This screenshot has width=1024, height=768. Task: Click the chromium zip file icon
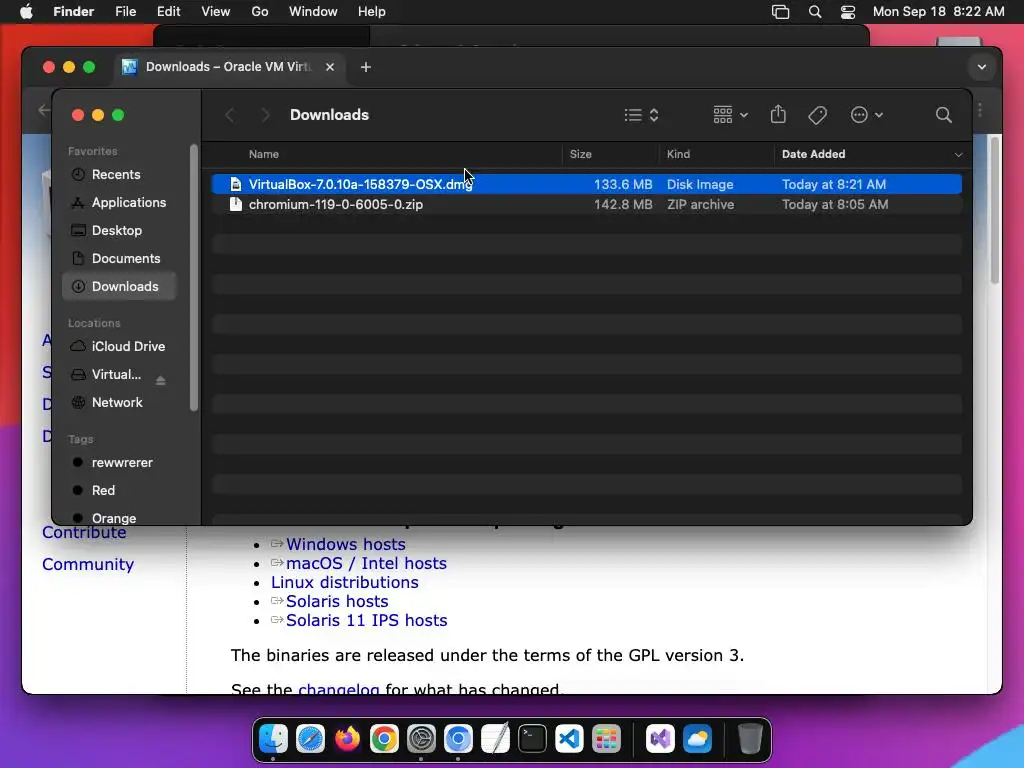236,204
